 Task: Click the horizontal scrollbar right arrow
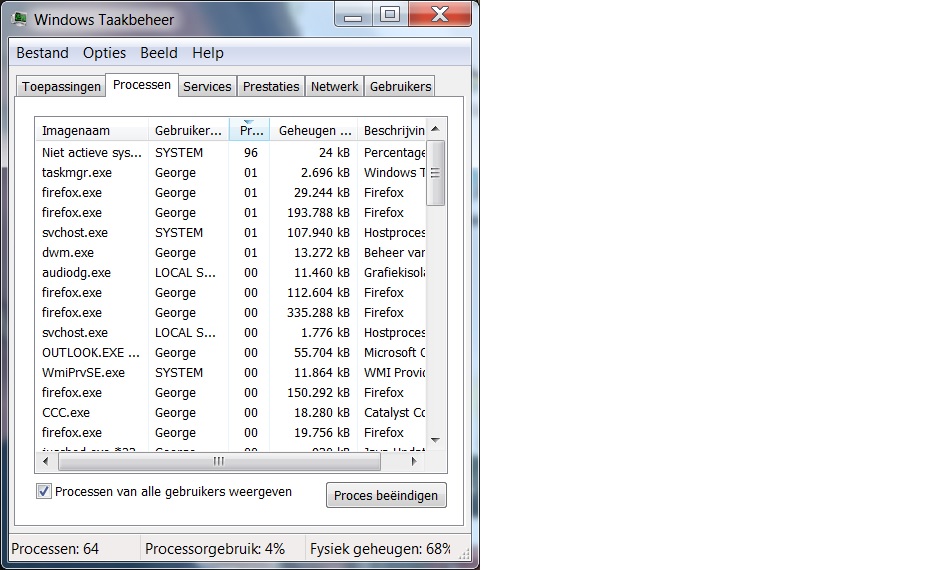(x=414, y=461)
